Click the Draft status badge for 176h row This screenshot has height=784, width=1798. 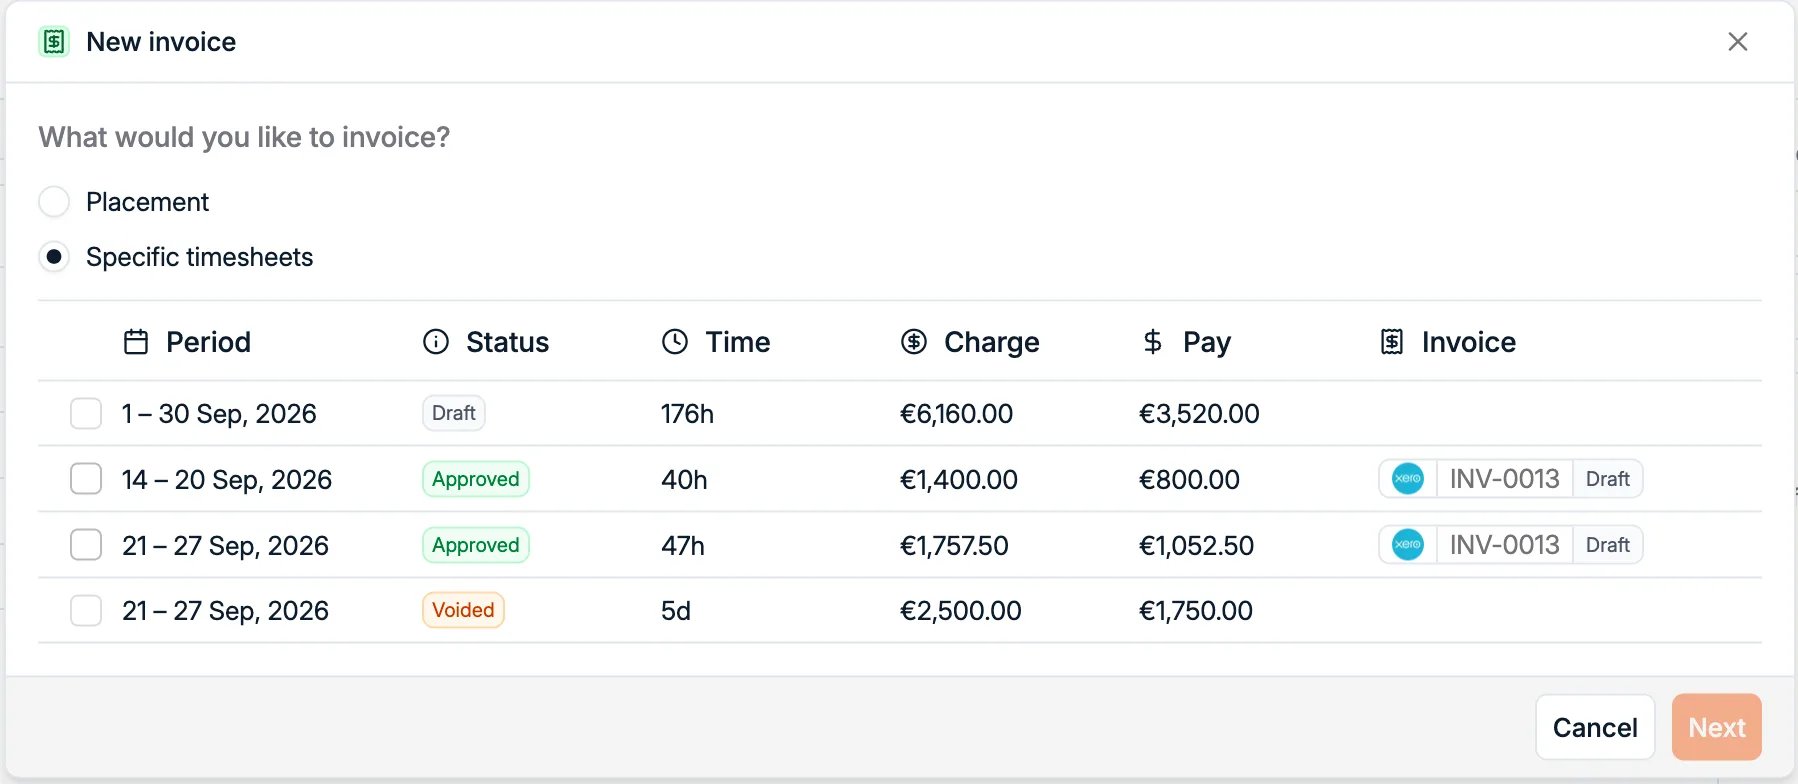[454, 413]
